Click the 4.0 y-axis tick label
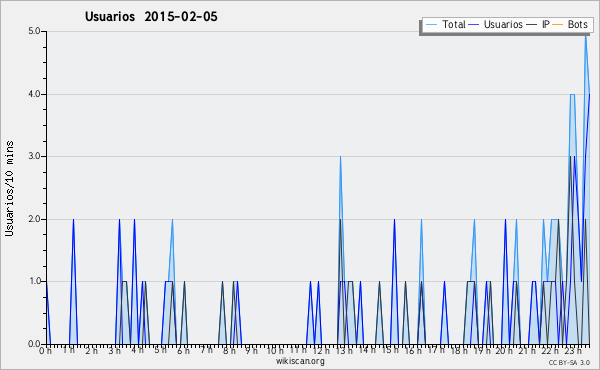 coord(34,94)
